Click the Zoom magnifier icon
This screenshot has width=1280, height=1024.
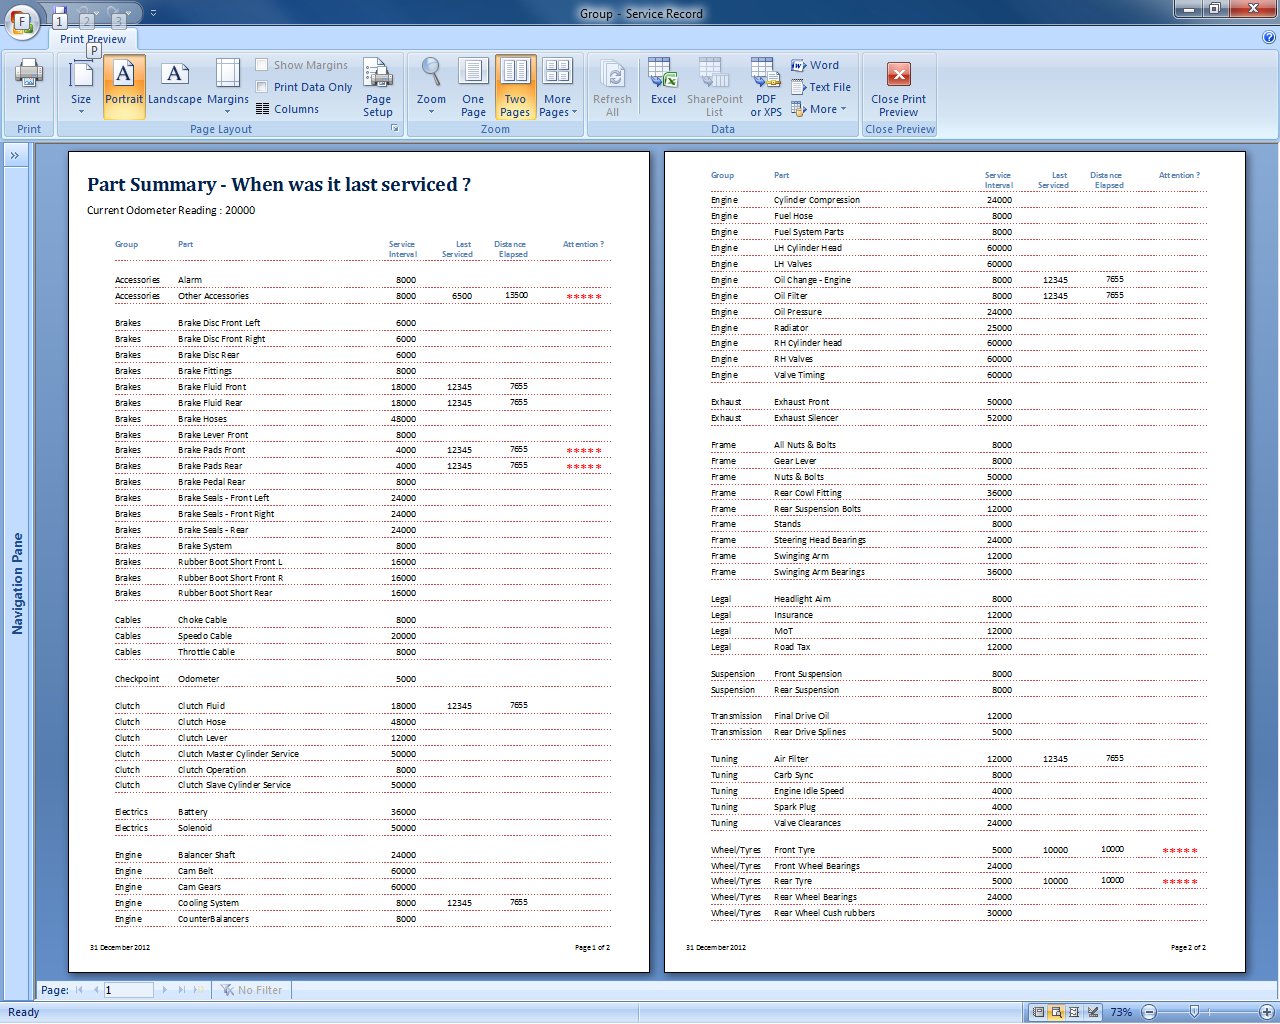pyautogui.click(x=431, y=74)
